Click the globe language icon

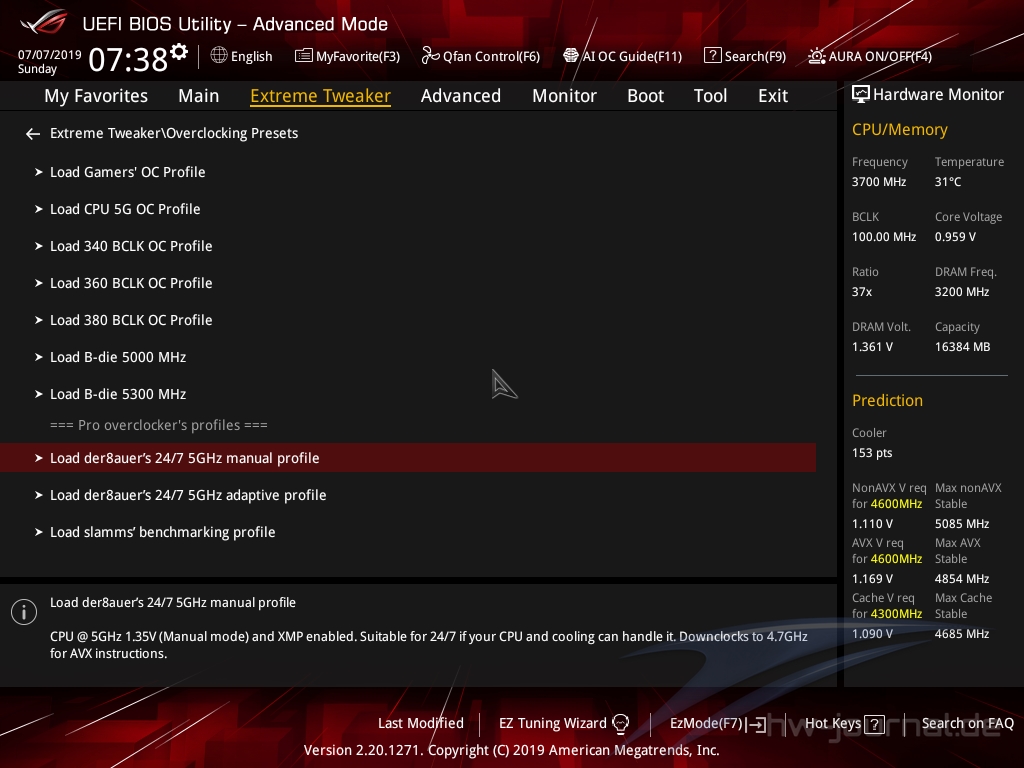click(x=219, y=56)
